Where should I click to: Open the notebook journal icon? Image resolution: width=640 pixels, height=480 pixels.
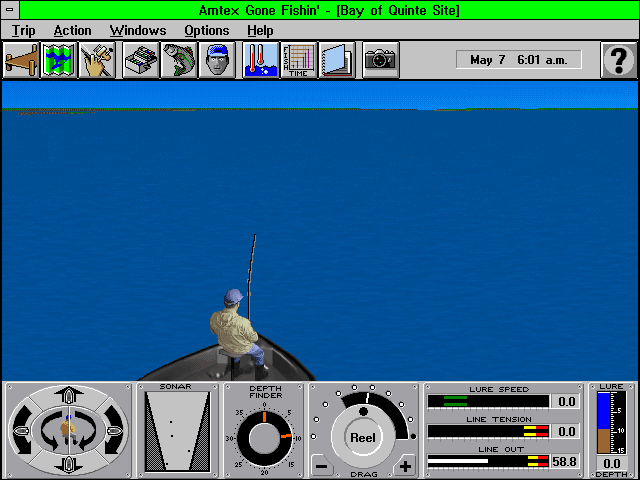(337, 60)
